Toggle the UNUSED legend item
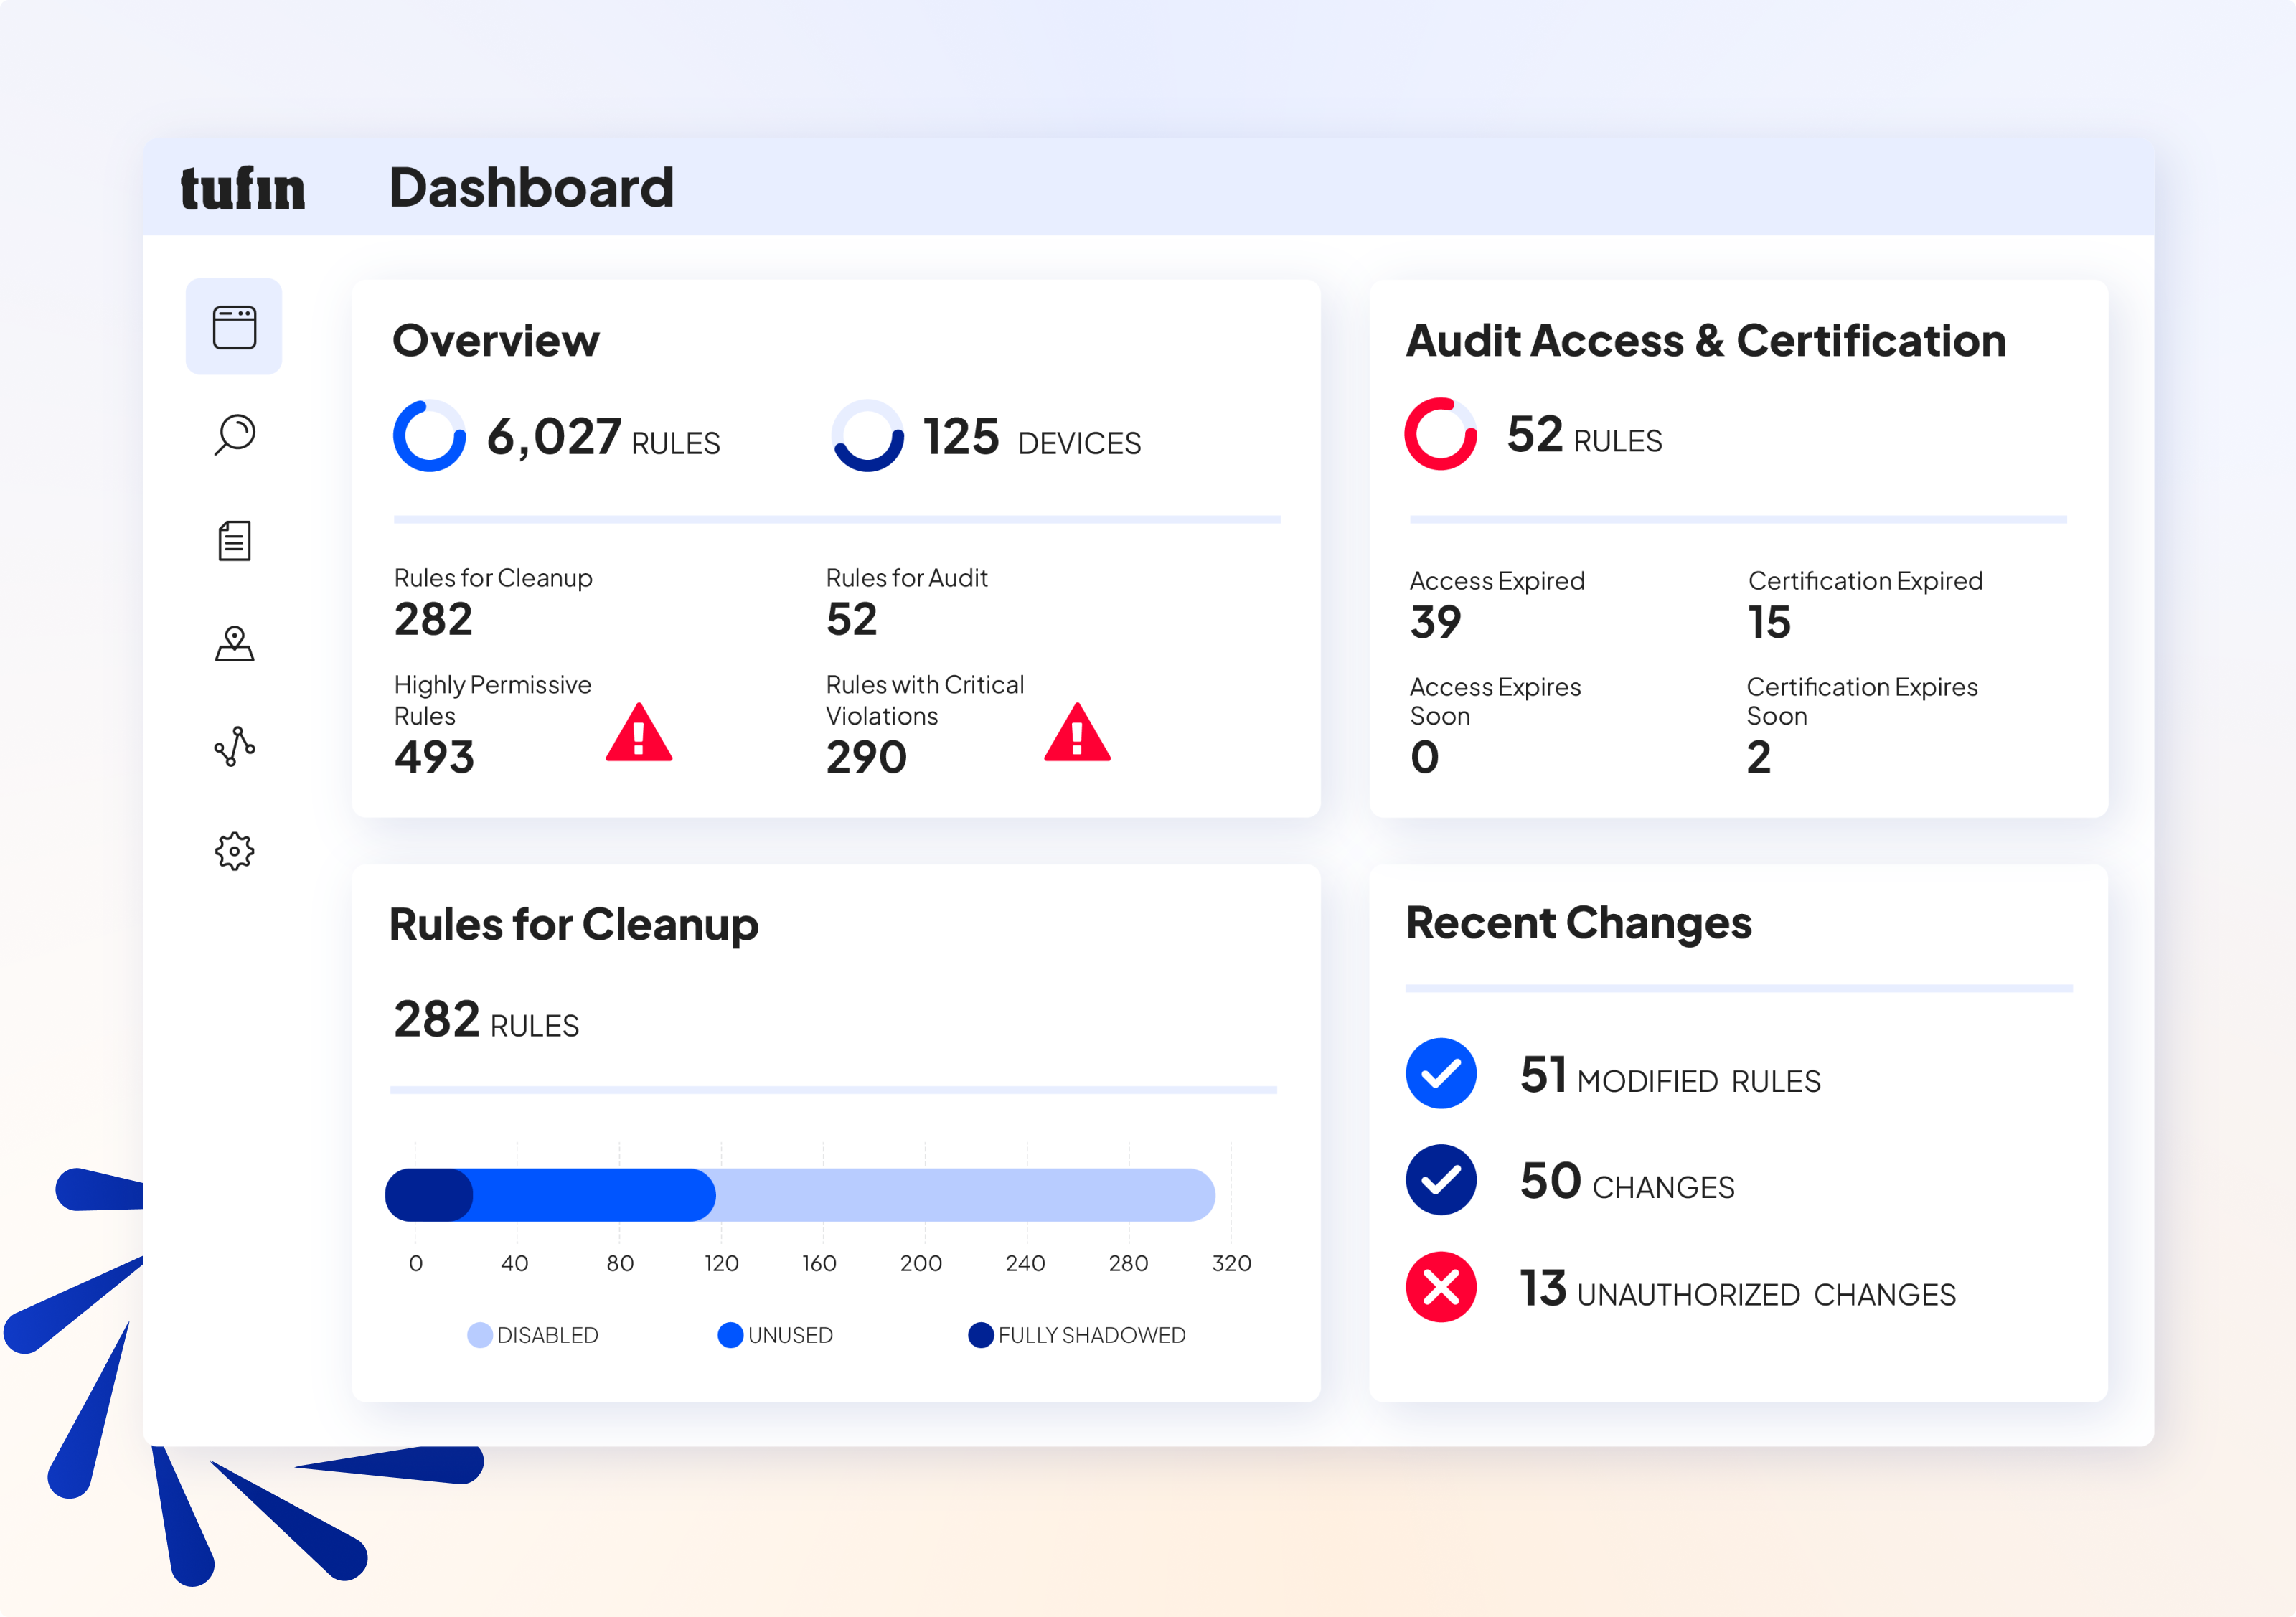Viewport: 2296px width, 1617px height. point(777,1334)
